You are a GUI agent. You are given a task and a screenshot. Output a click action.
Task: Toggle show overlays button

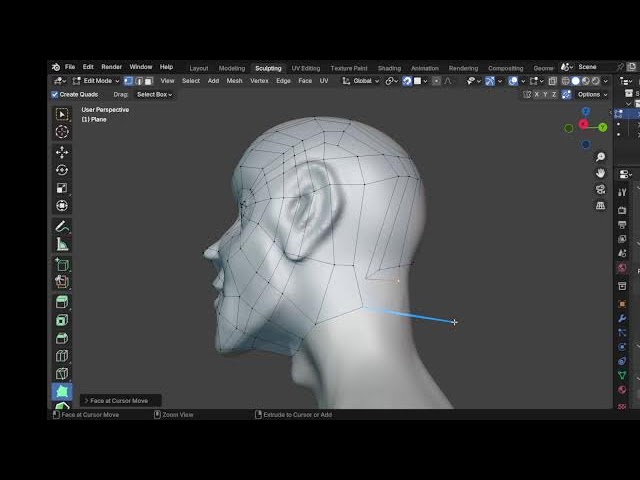coord(513,81)
